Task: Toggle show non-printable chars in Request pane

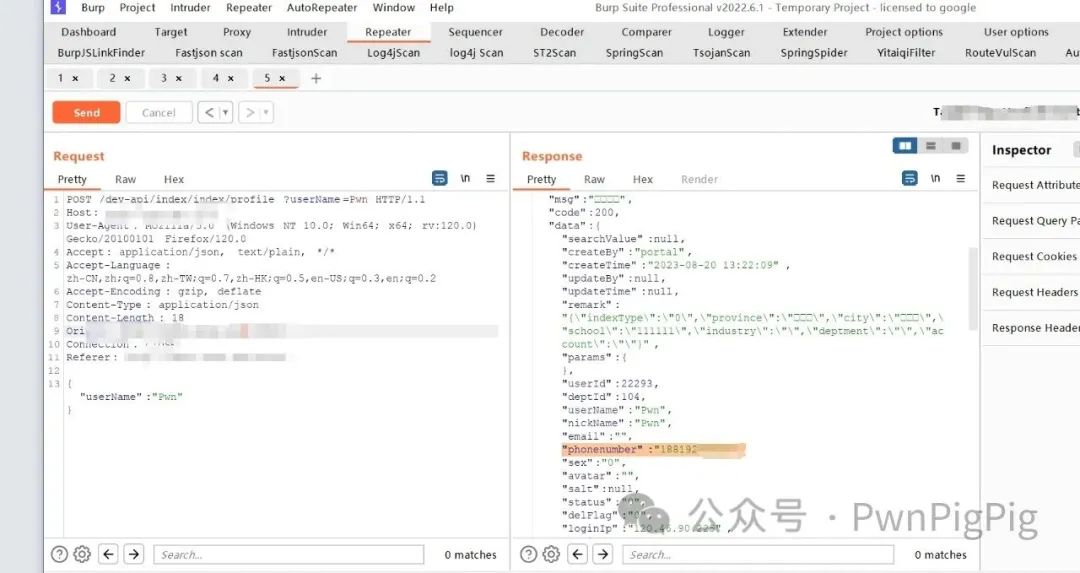Action: [x=466, y=178]
